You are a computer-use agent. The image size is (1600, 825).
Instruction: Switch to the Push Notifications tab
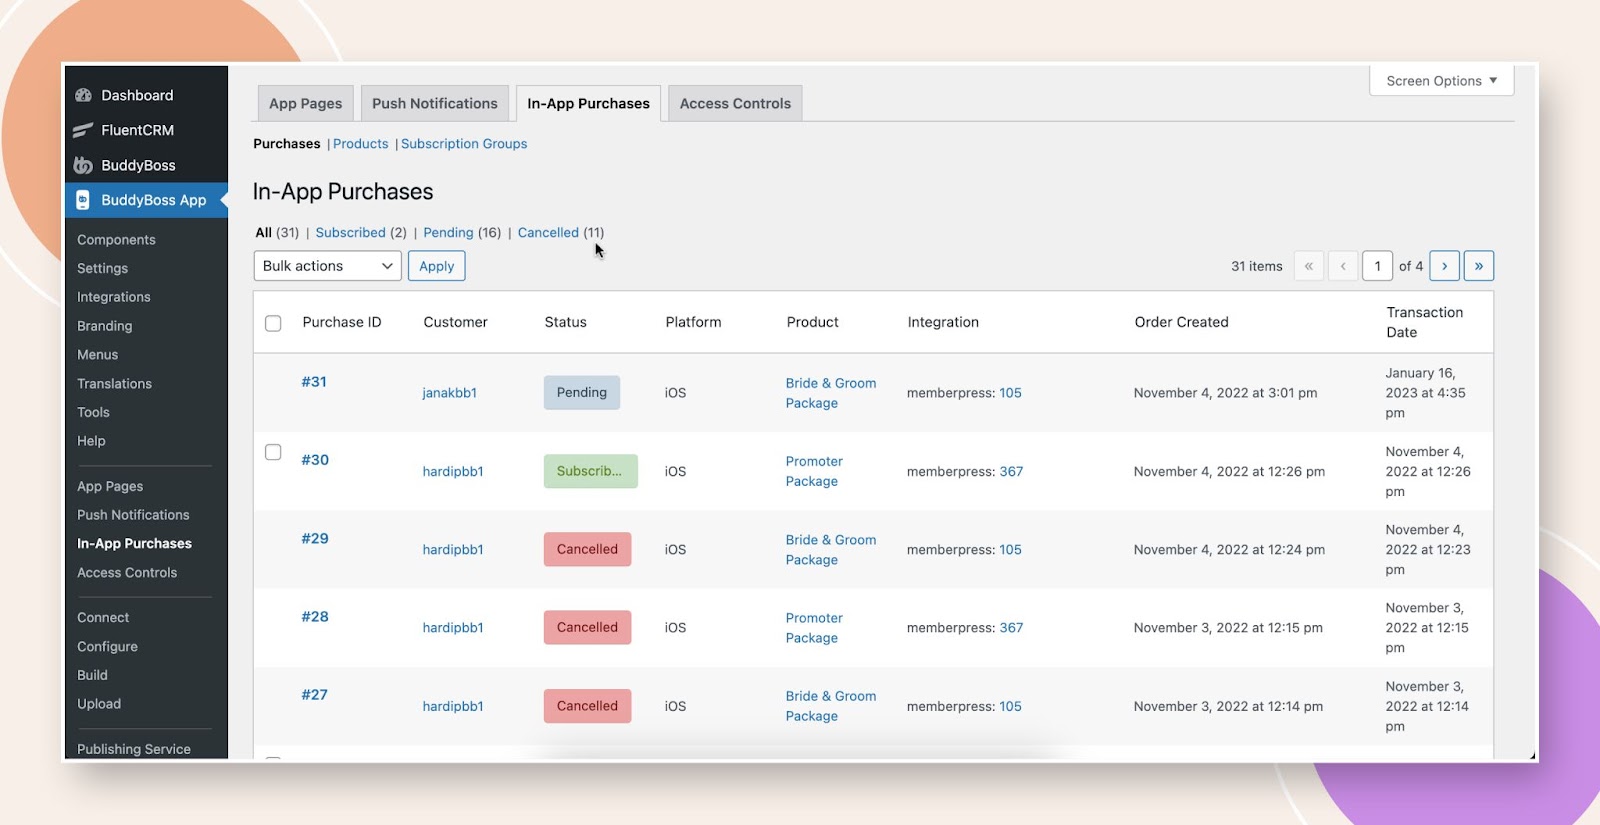[435, 103]
